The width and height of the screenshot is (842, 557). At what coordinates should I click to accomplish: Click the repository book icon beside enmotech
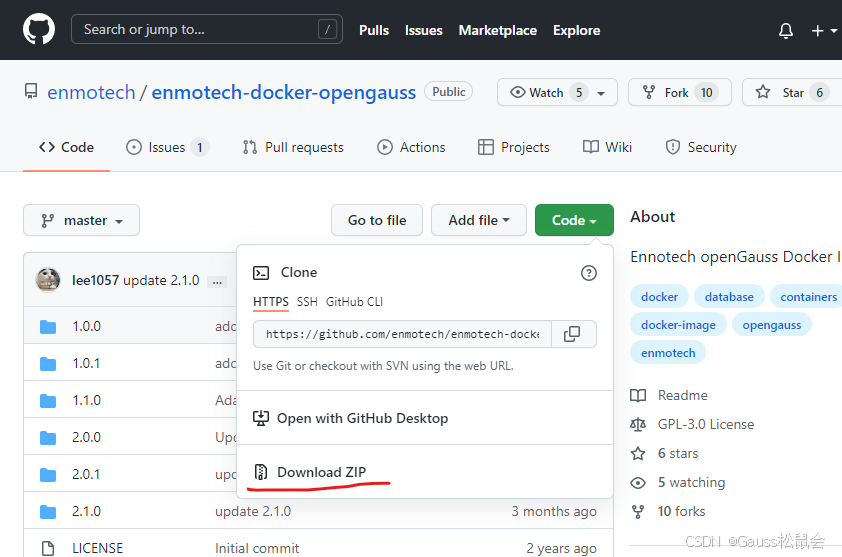point(31,91)
